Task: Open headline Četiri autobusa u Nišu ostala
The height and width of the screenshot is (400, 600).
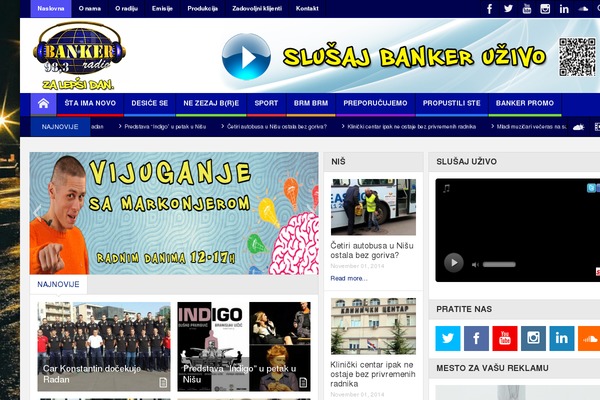Action: click(x=372, y=250)
